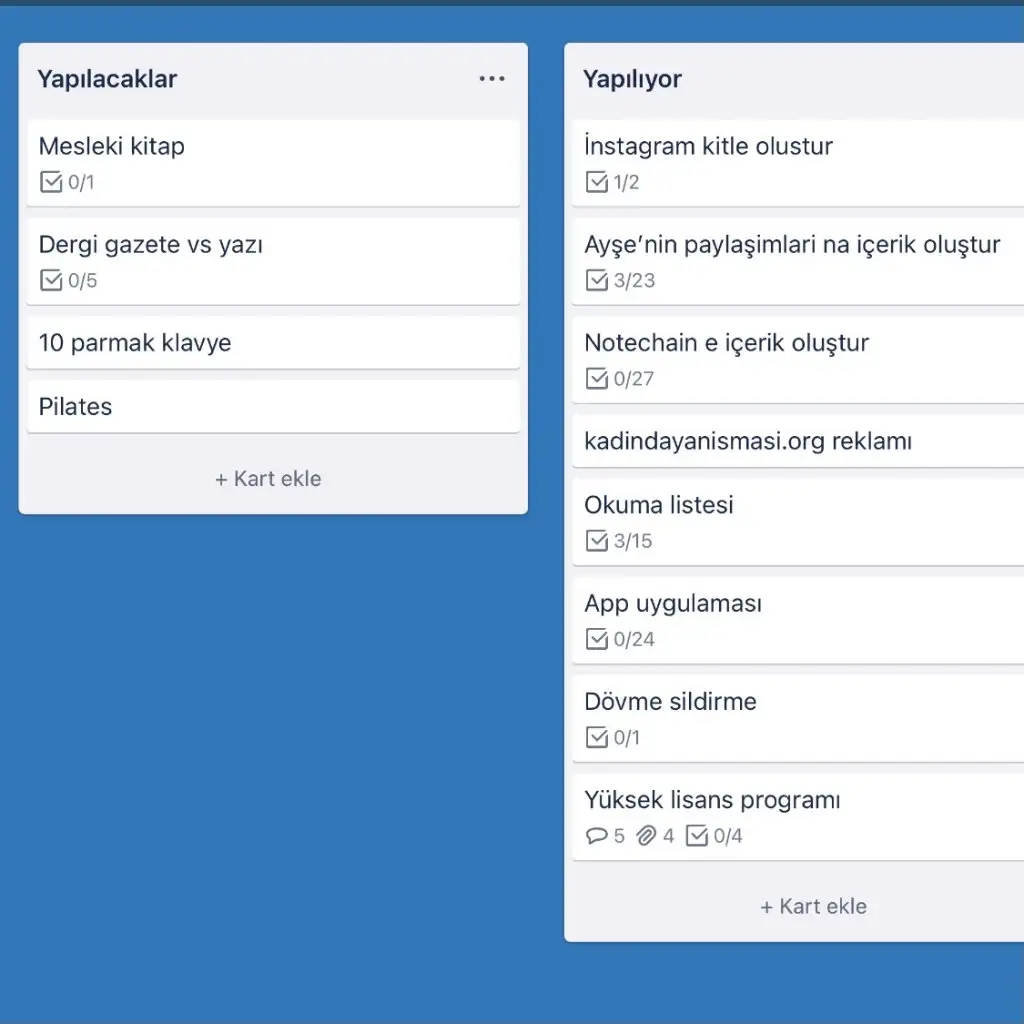
Task: Click checklist icon on App uygulaması card
Action: click(x=597, y=640)
